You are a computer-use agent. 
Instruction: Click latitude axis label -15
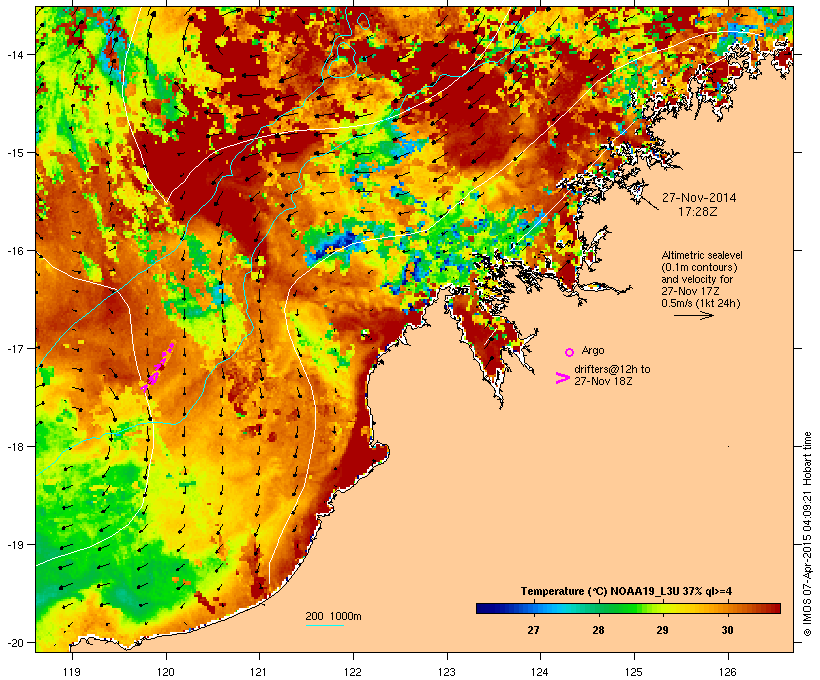15,153
